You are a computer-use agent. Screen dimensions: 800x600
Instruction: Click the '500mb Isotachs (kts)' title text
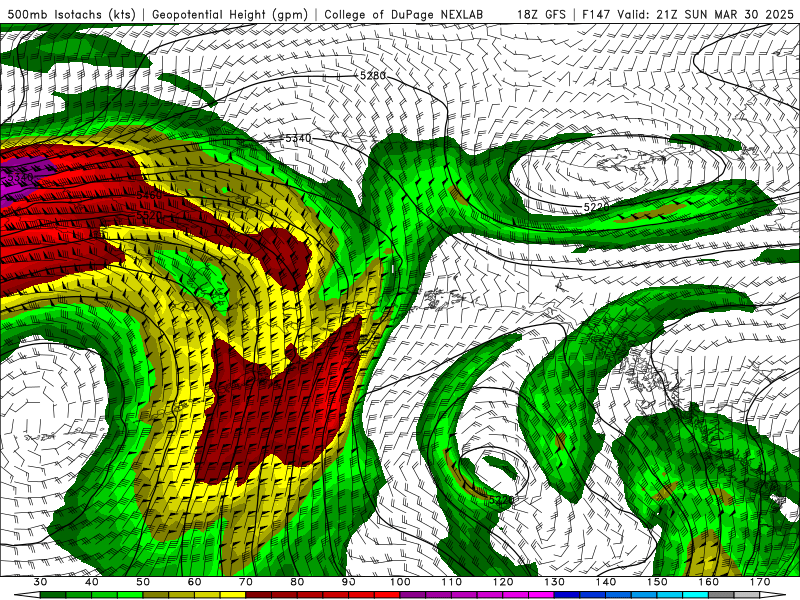click(x=71, y=14)
